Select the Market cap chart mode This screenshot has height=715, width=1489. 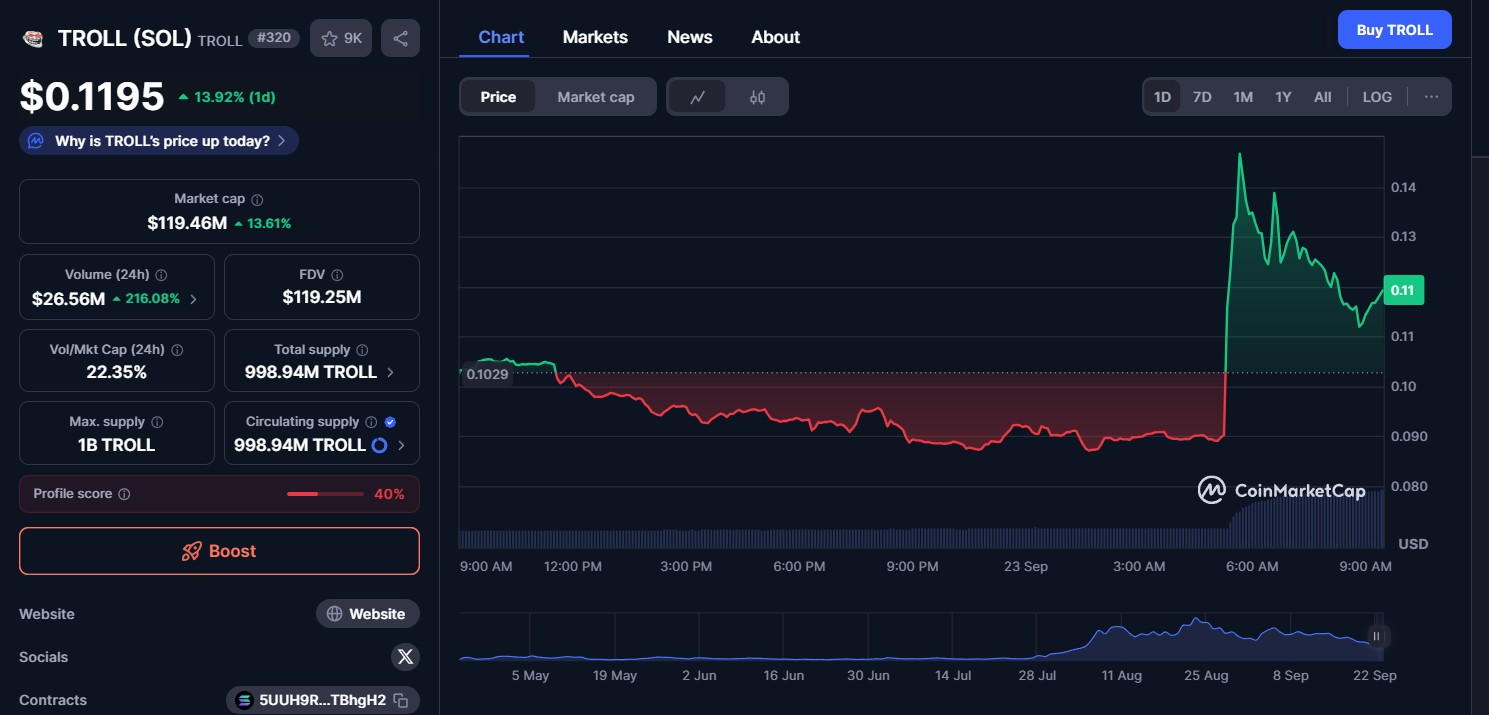[596, 97]
